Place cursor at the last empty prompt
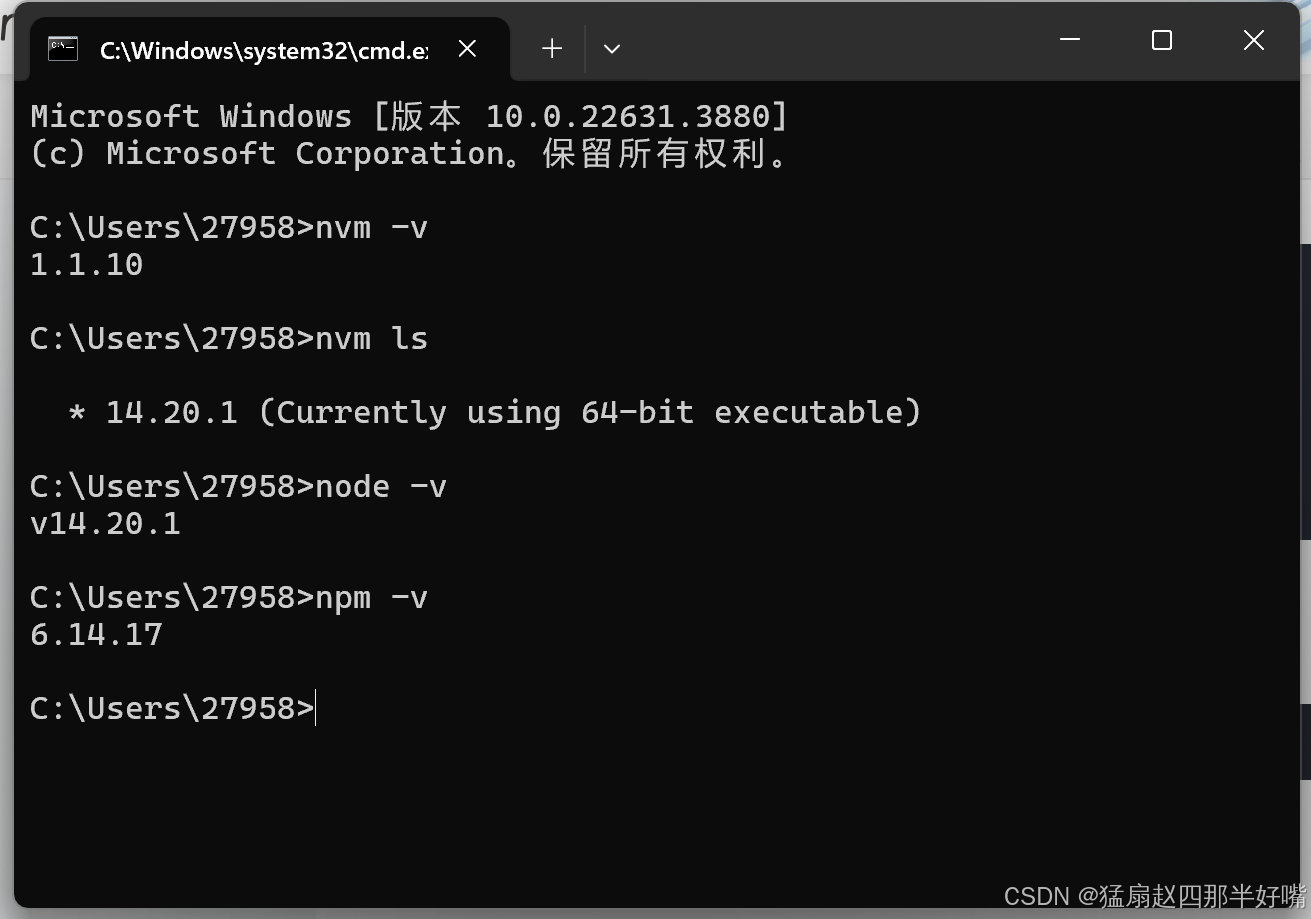 click(x=316, y=709)
